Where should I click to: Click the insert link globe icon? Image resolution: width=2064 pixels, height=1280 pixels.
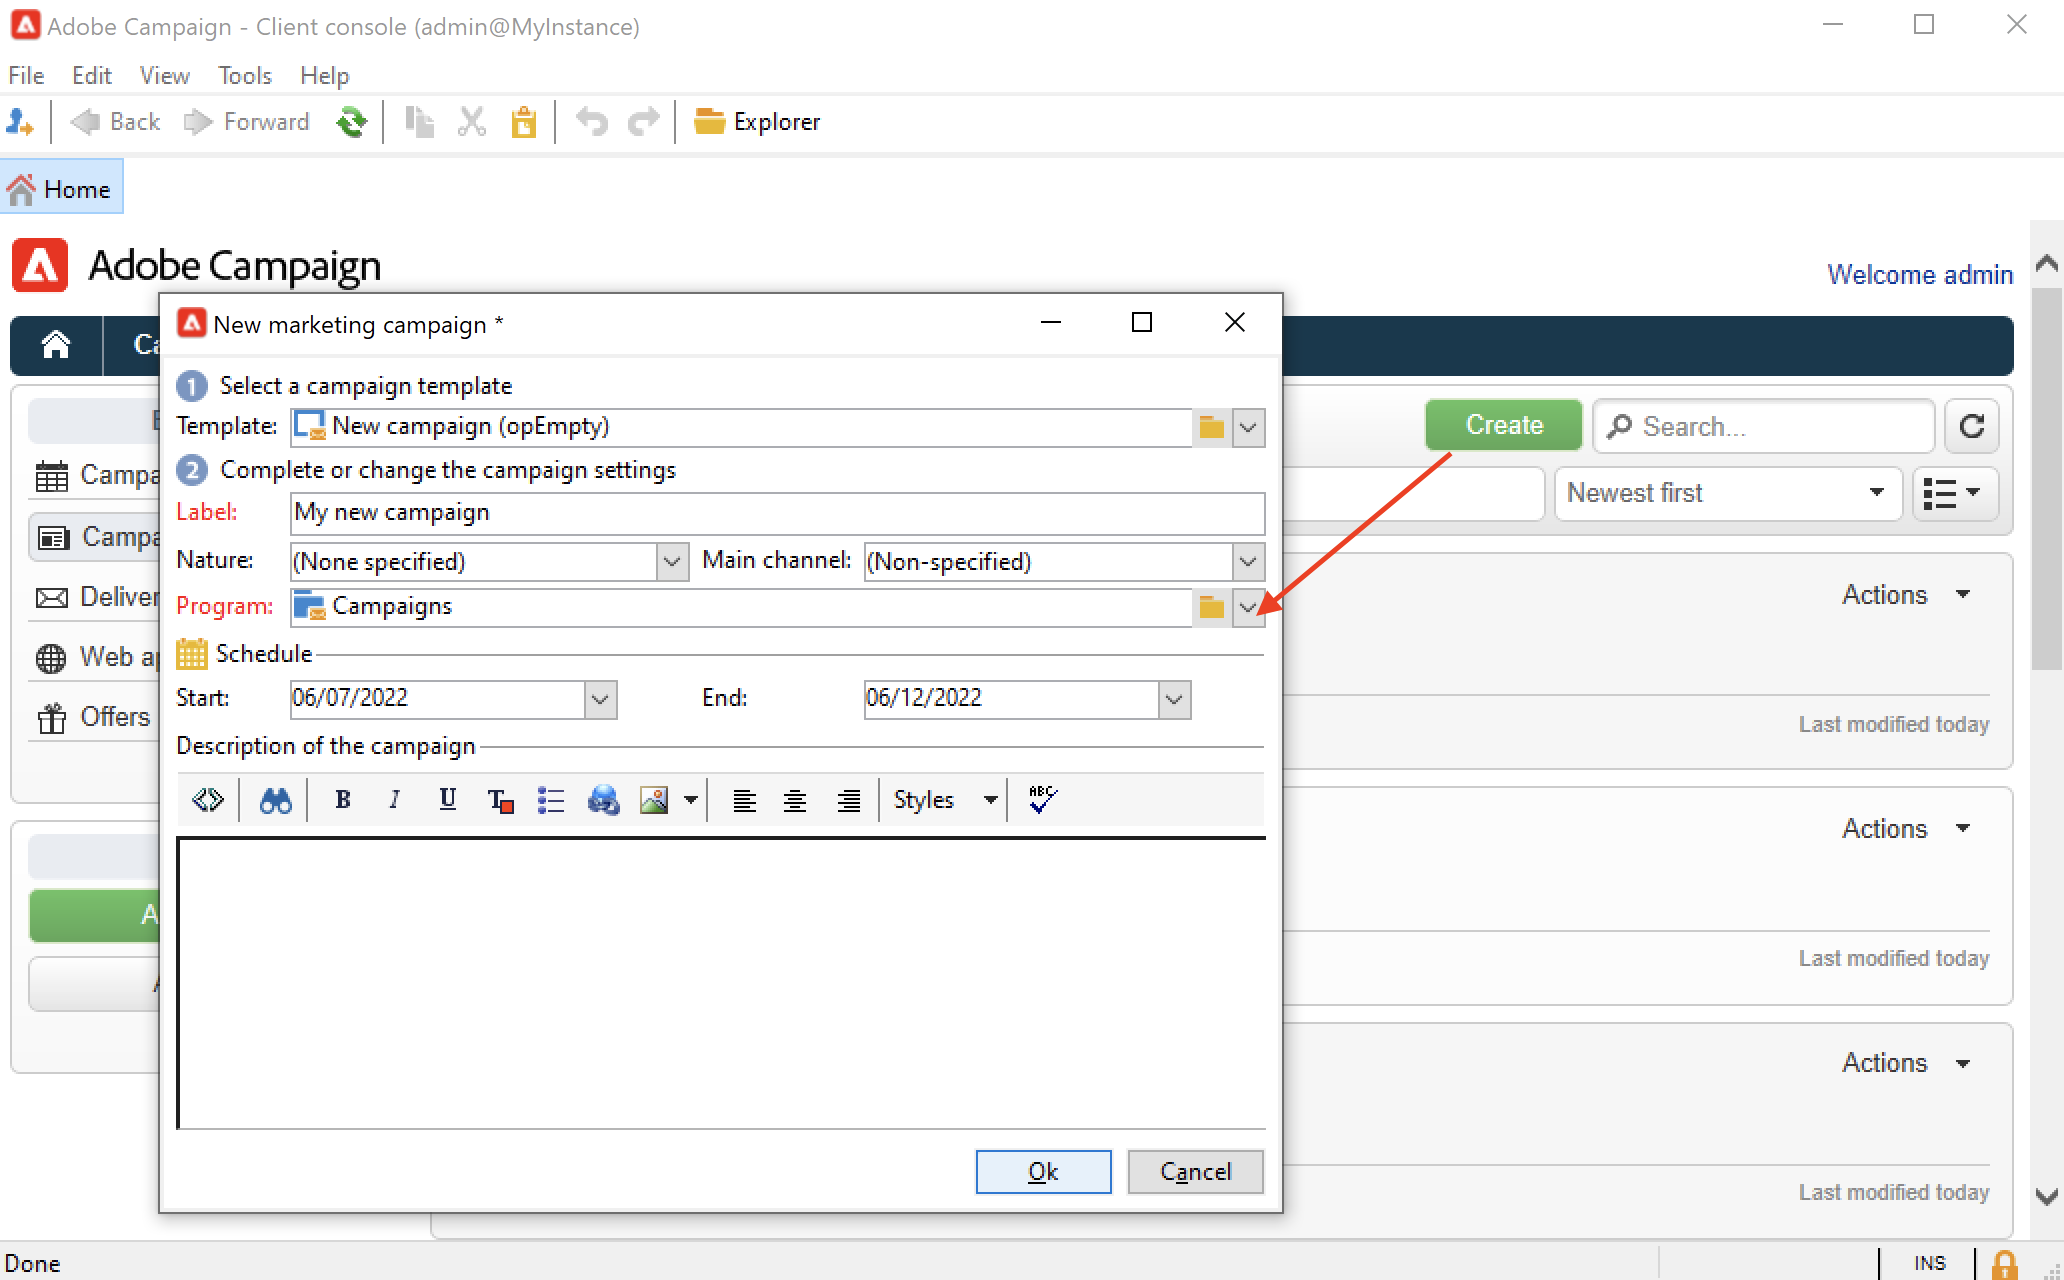[603, 800]
